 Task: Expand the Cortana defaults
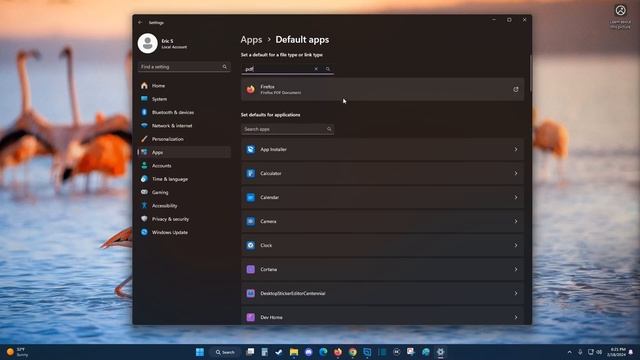(x=516, y=269)
